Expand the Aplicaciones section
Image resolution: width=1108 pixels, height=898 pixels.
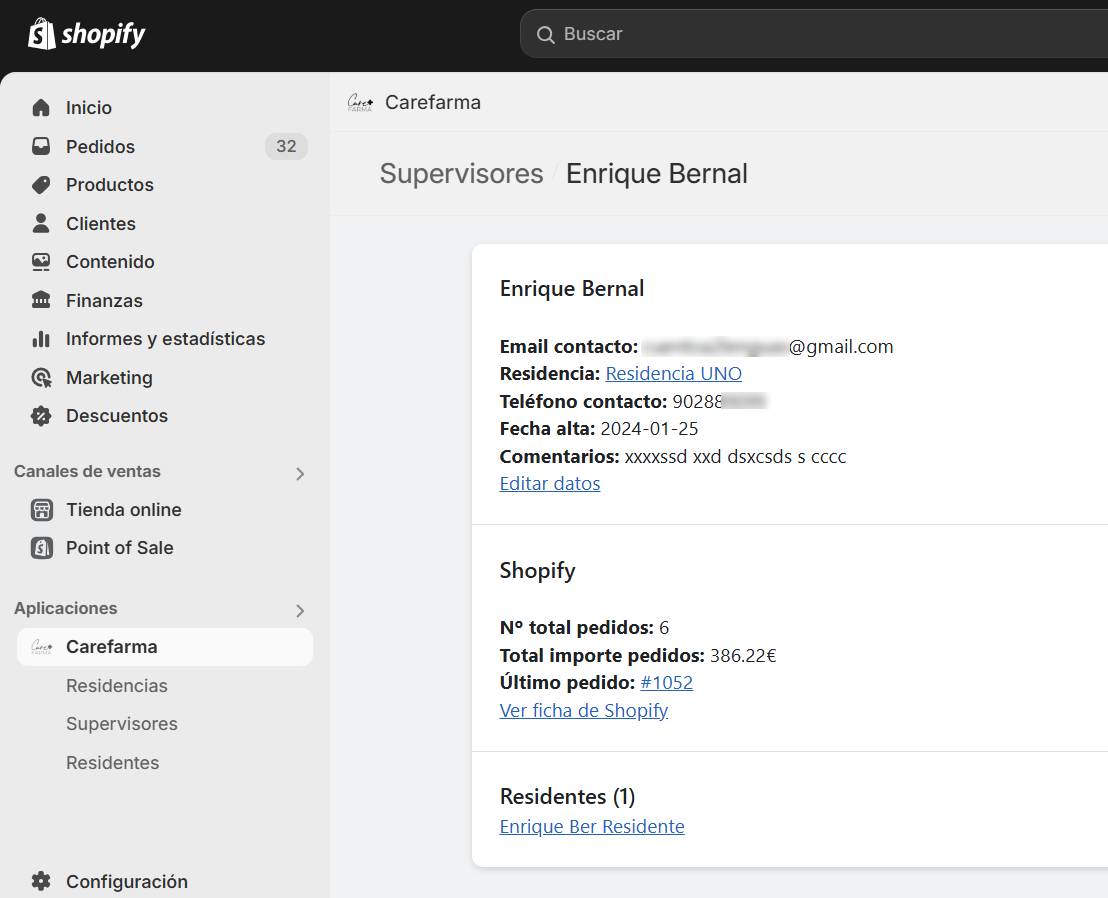pos(300,610)
